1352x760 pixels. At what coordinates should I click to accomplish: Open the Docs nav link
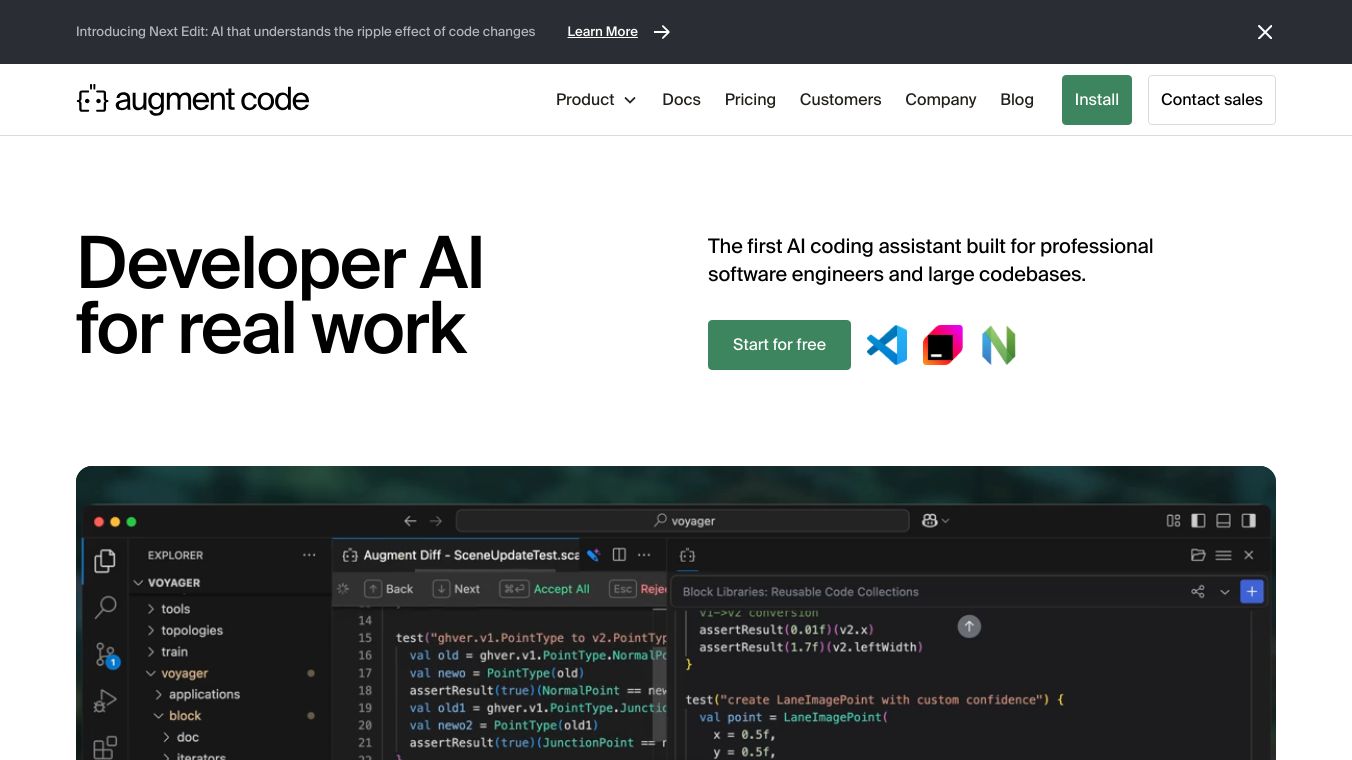(x=681, y=100)
